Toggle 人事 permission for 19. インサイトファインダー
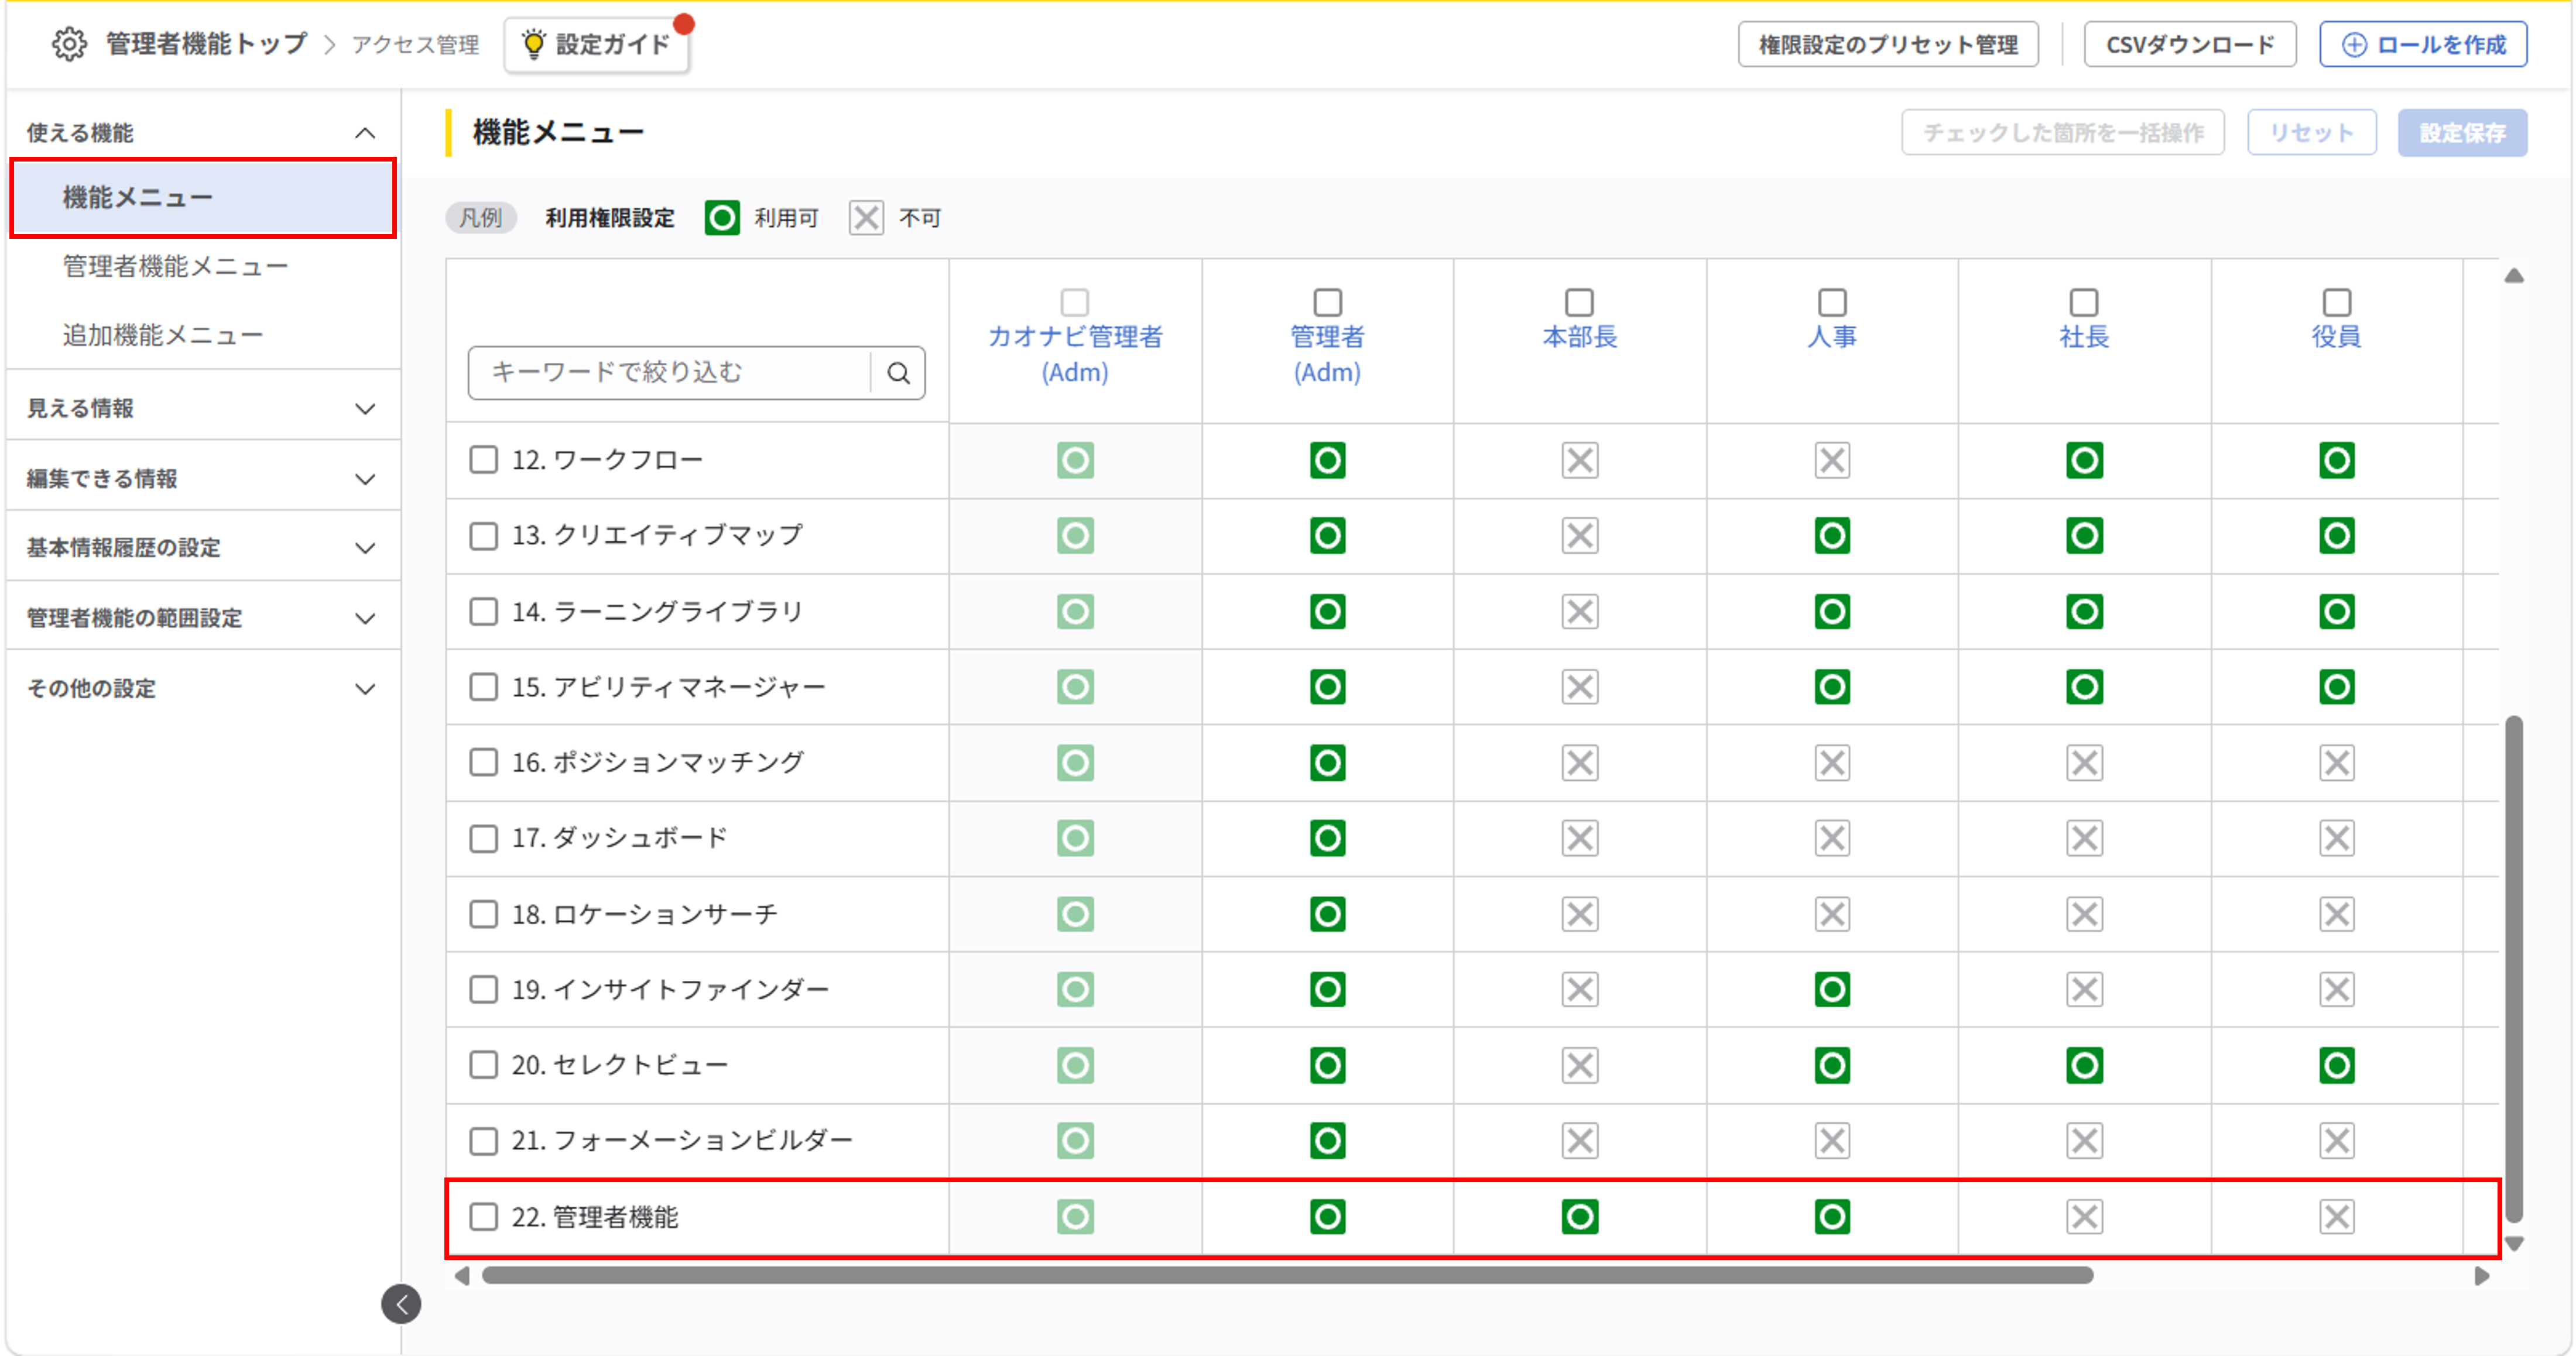The image size is (2576, 1356). [x=1832, y=989]
